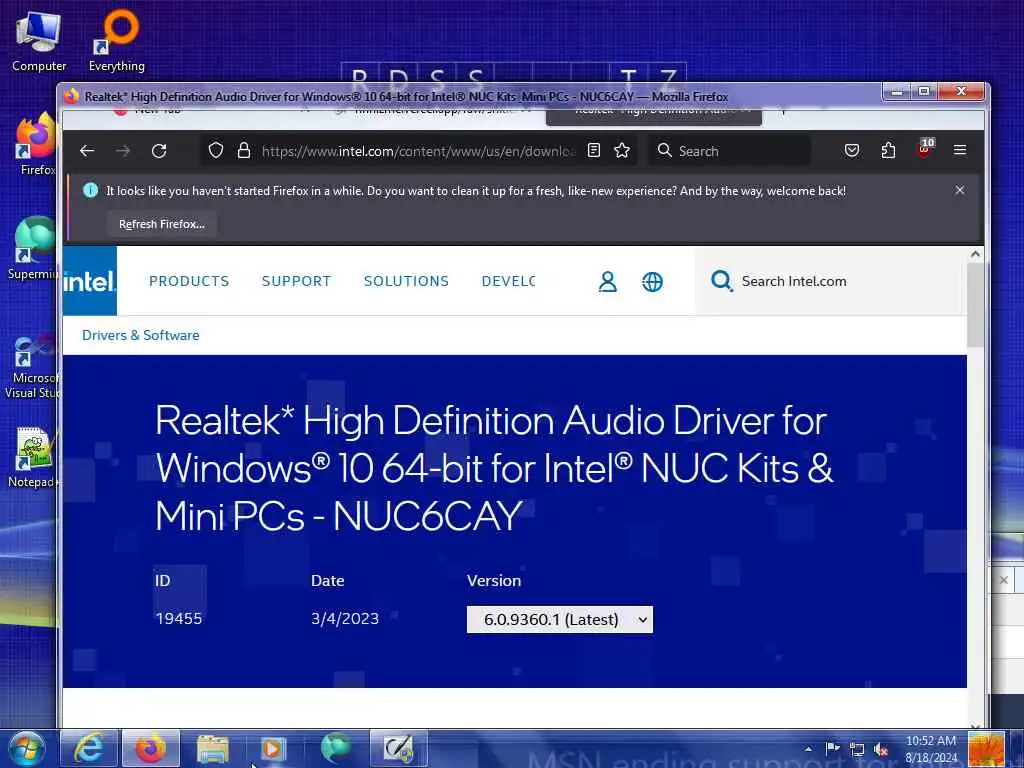Open Windows Media Player from the taskbar
The height and width of the screenshot is (768, 1024).
coord(274,748)
